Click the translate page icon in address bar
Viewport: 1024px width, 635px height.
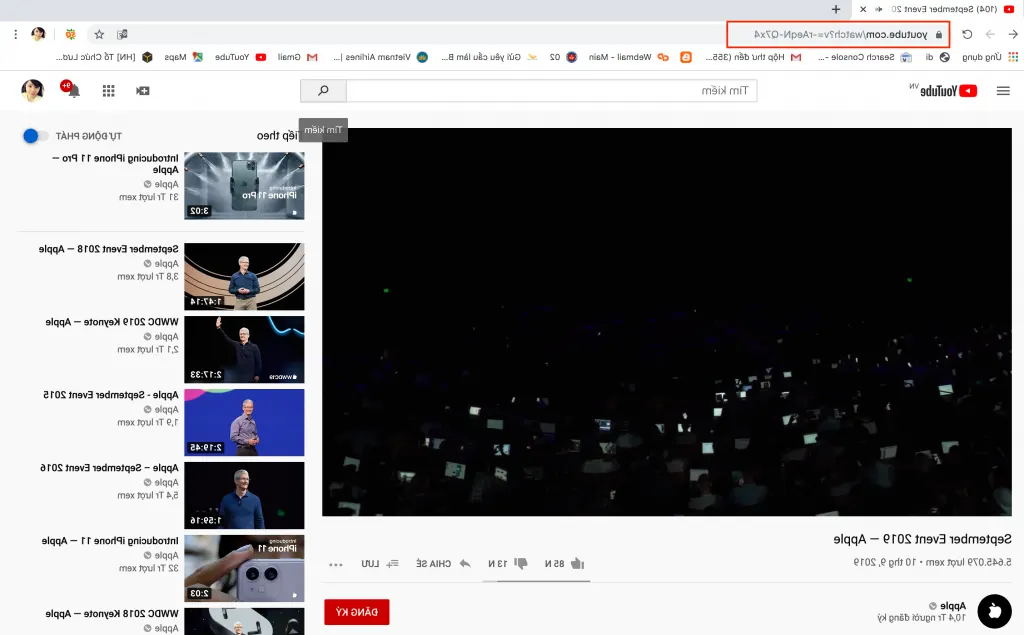[x=122, y=34]
